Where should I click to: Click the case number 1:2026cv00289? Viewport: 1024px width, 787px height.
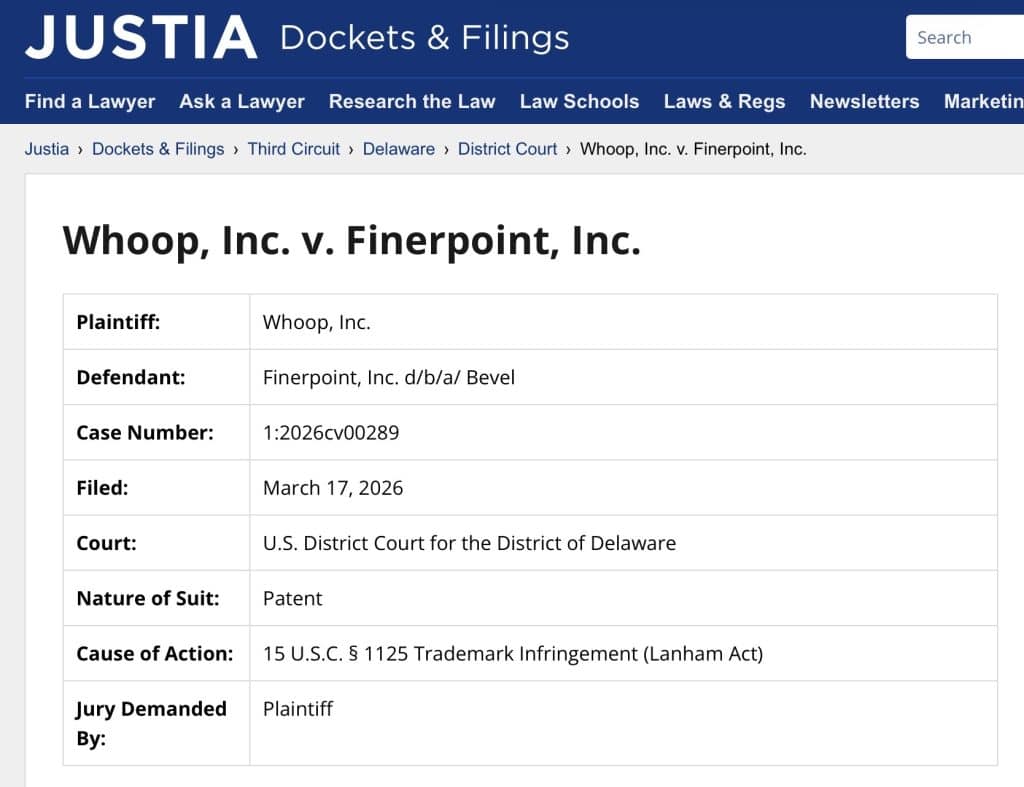click(331, 433)
